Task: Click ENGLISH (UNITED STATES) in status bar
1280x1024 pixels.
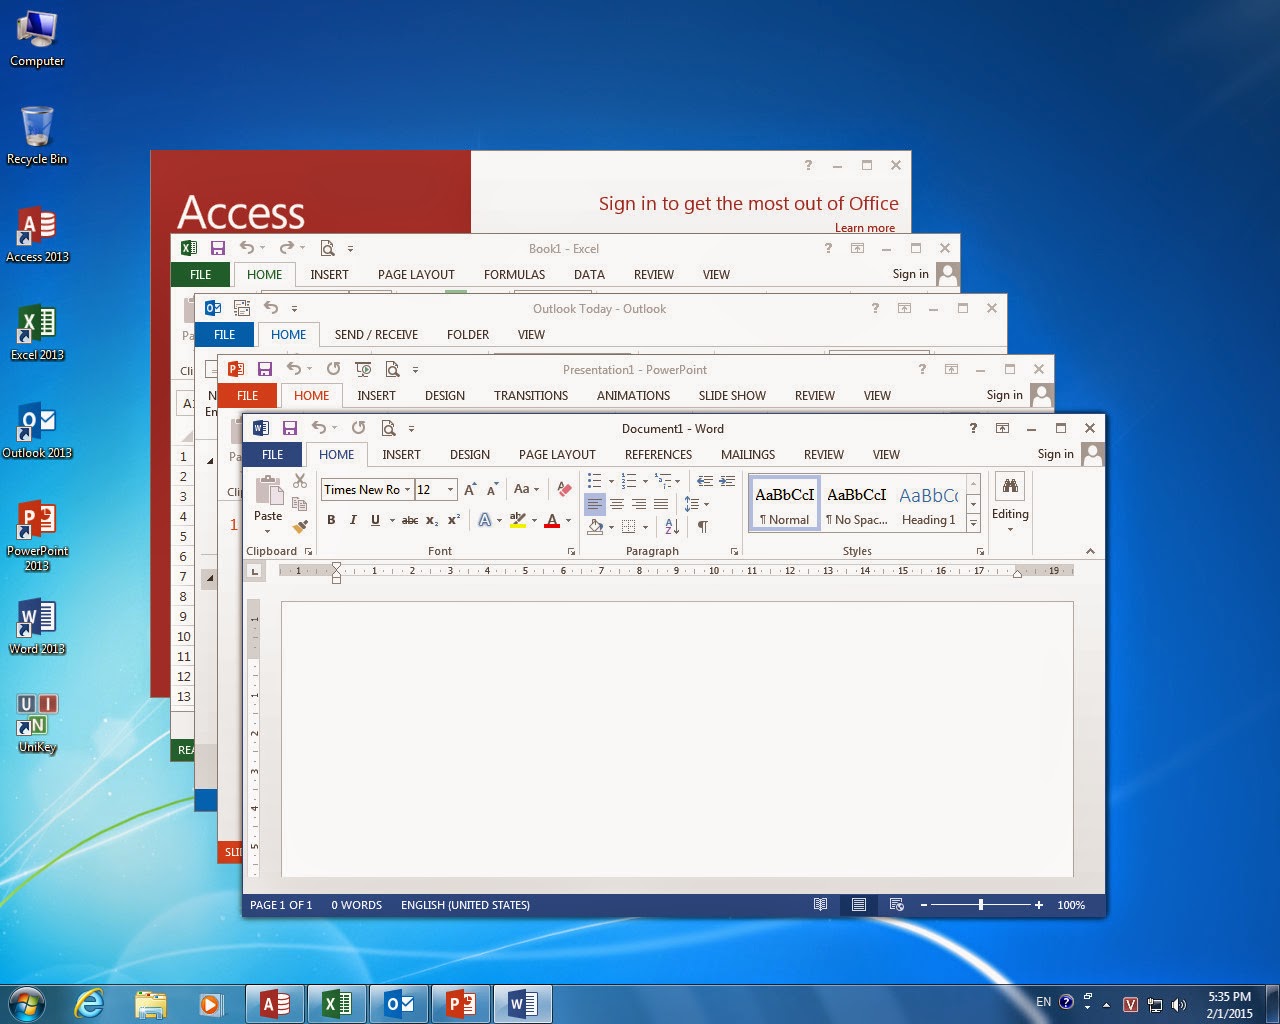Action: coord(465,905)
